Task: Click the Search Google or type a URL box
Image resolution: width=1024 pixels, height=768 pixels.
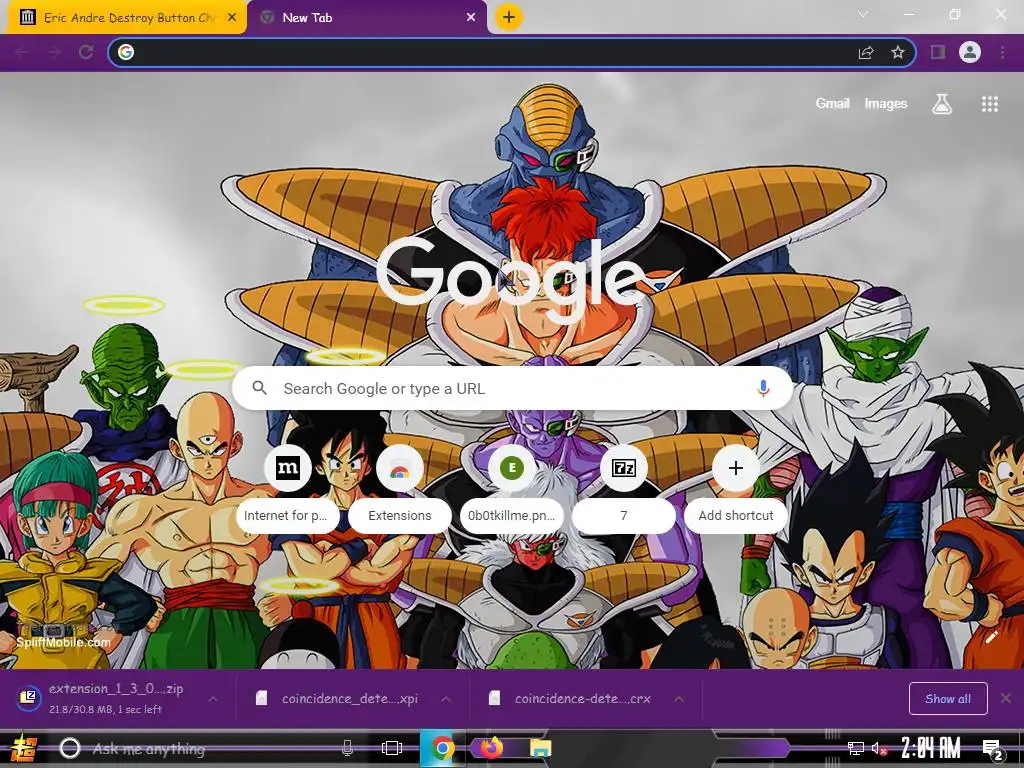Action: click(512, 389)
